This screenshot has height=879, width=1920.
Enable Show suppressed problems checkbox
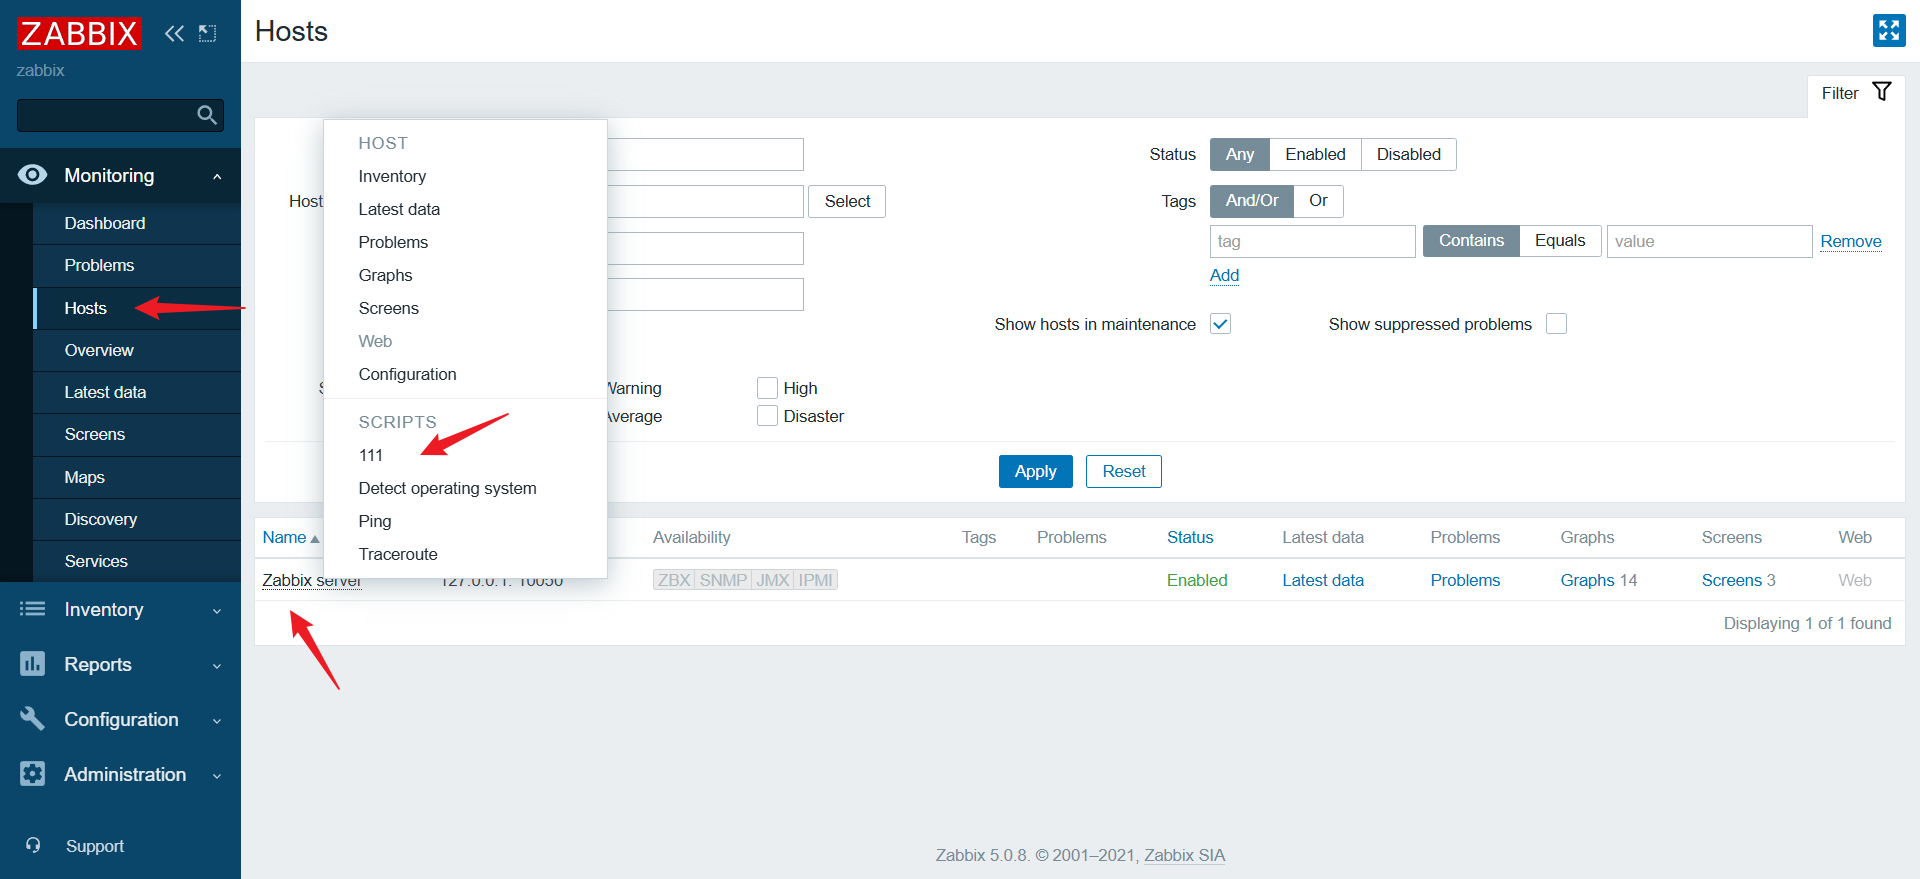1556,324
